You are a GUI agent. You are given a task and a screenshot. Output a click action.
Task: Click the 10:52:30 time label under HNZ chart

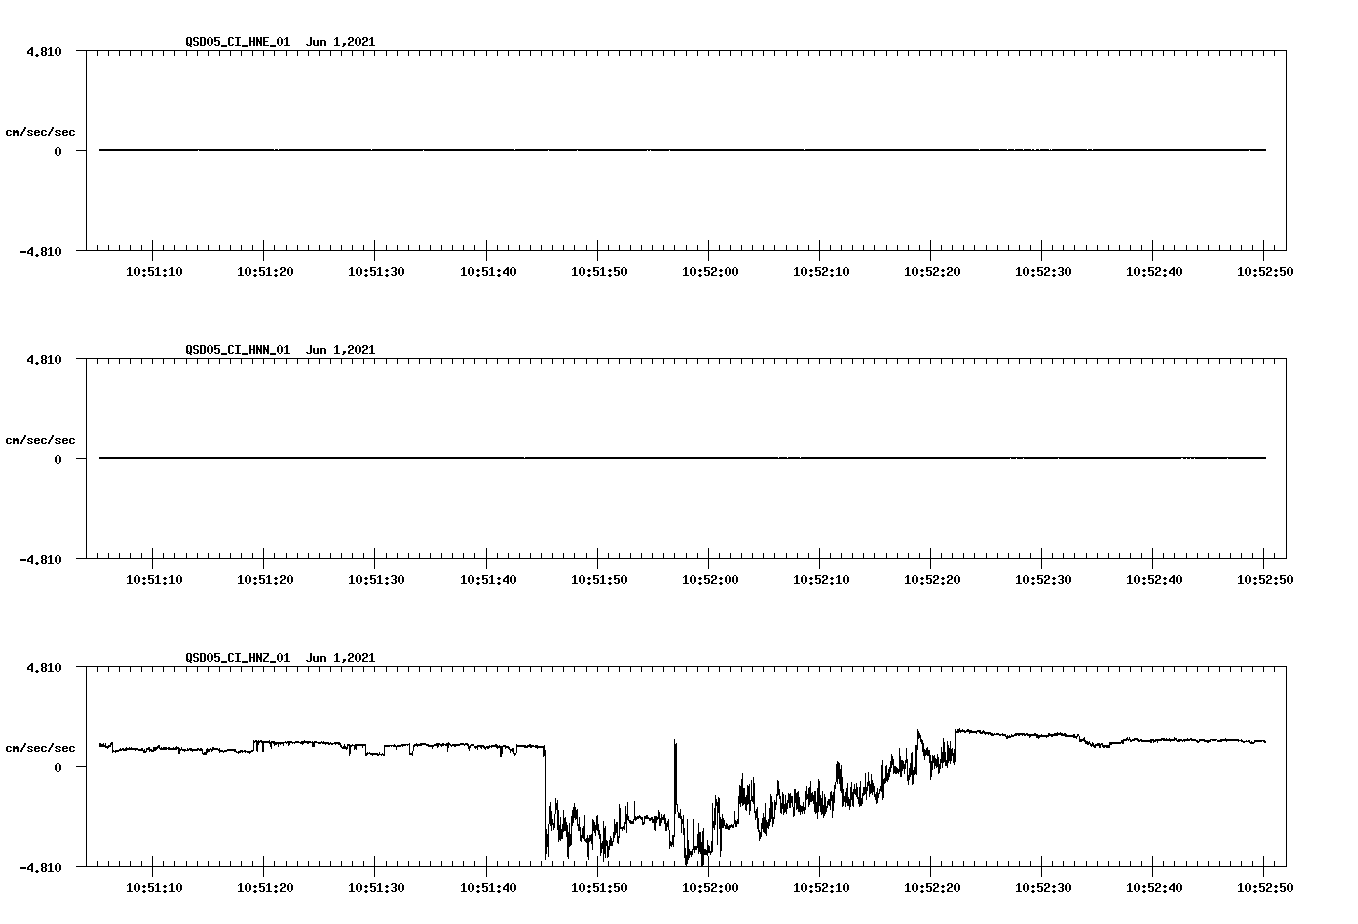pyautogui.click(x=1043, y=888)
